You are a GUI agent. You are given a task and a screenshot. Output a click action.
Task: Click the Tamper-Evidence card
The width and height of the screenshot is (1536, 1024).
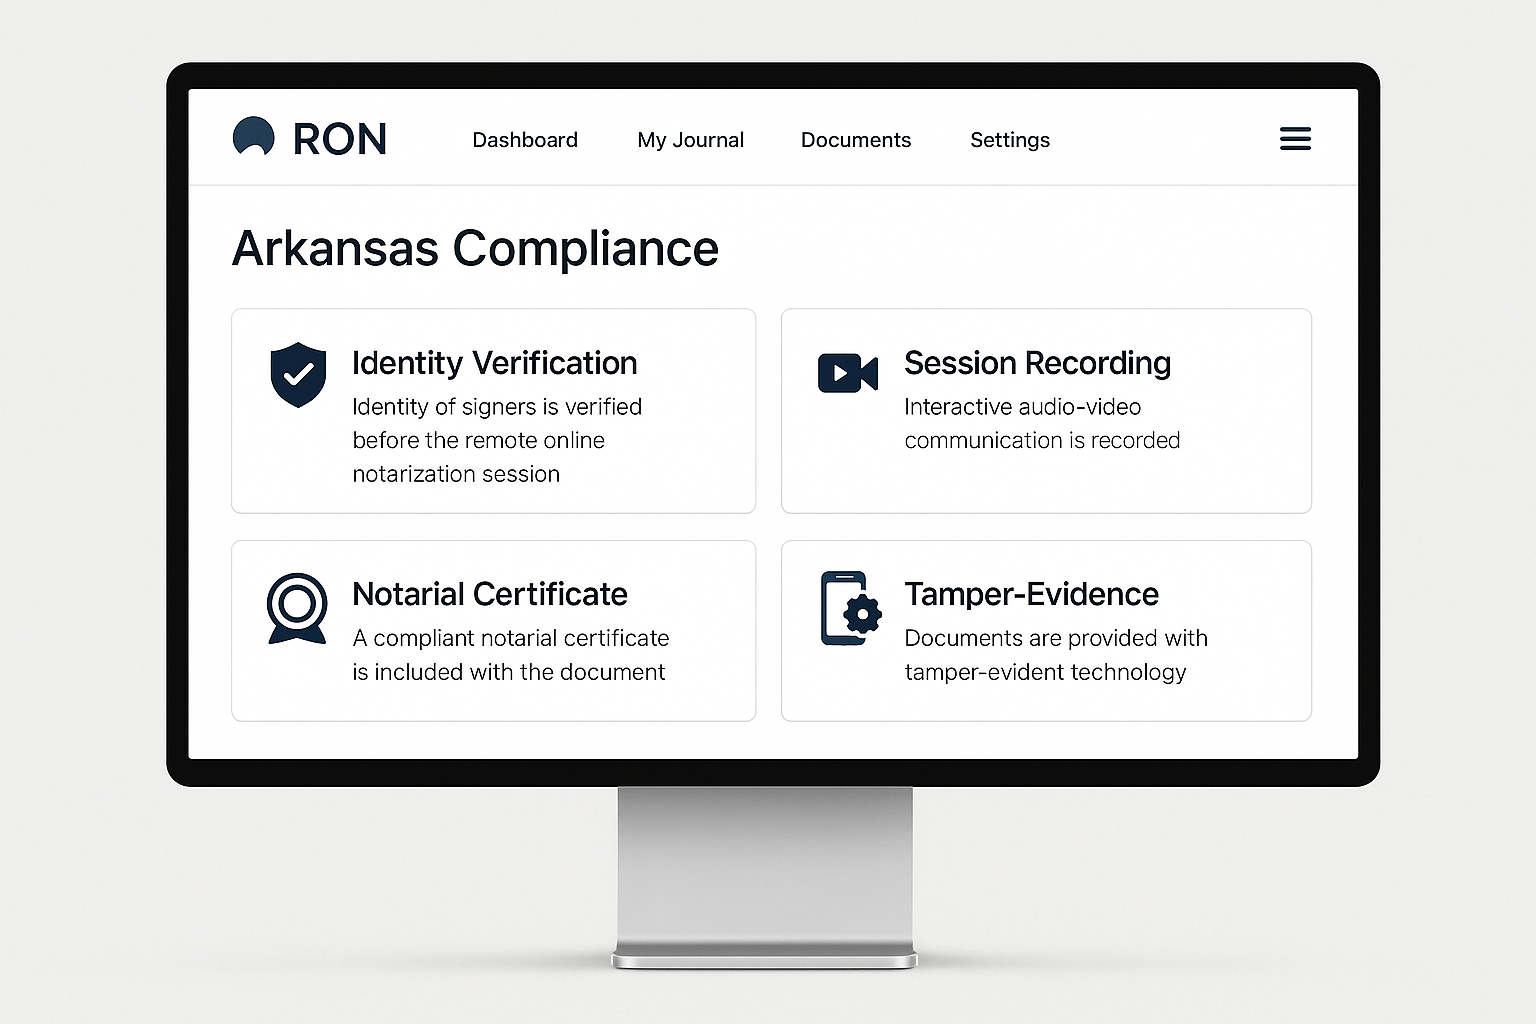pyautogui.click(x=1046, y=630)
